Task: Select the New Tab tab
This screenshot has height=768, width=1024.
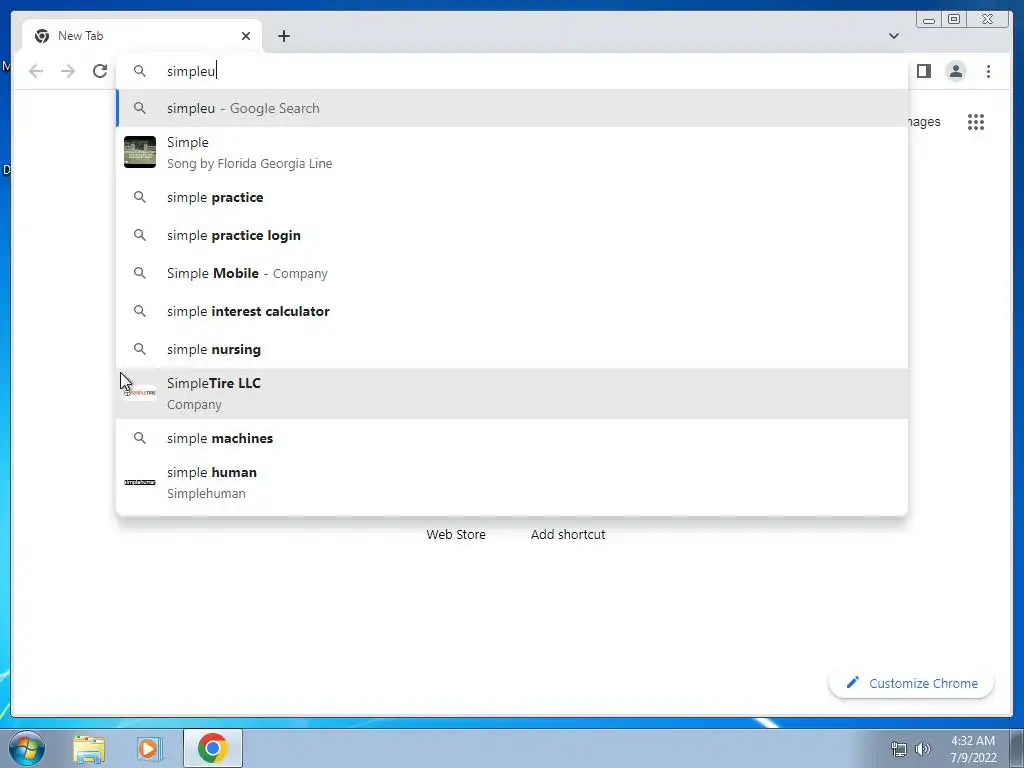Action: pos(142,36)
